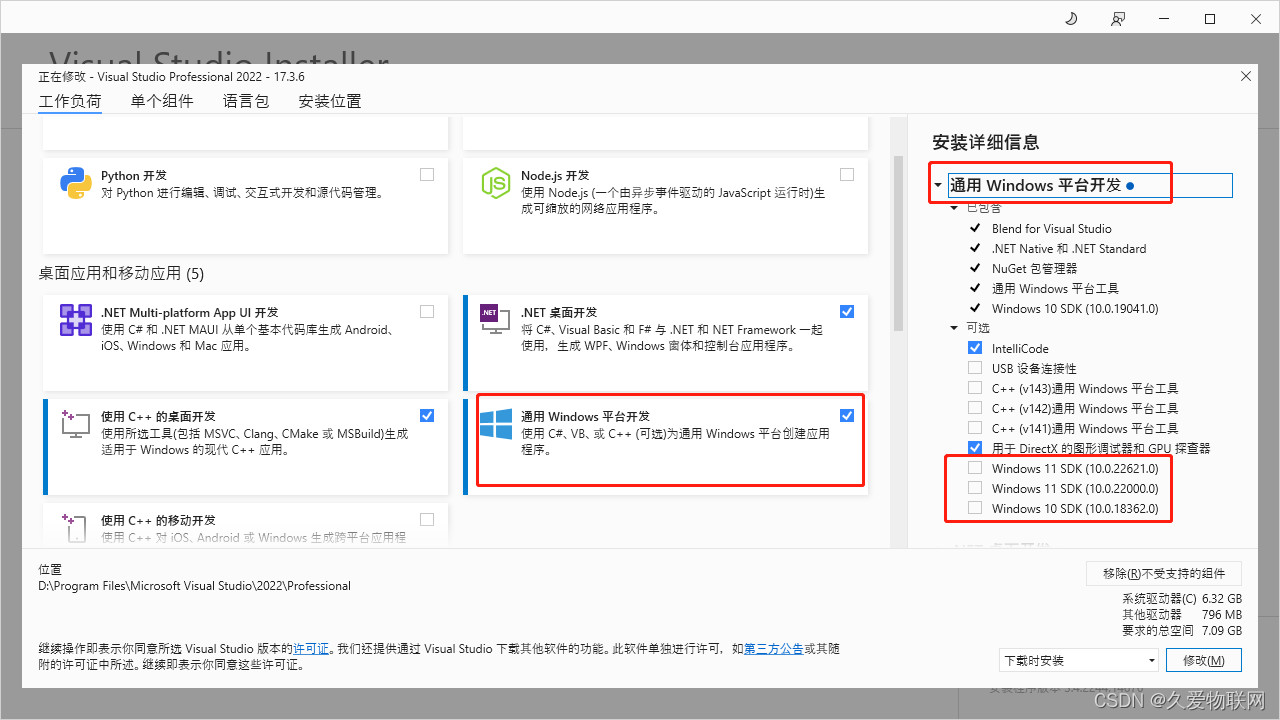1280x720 pixels.
Task: Check Windows 11 SDK (10.0.22000.0)
Action: point(975,488)
